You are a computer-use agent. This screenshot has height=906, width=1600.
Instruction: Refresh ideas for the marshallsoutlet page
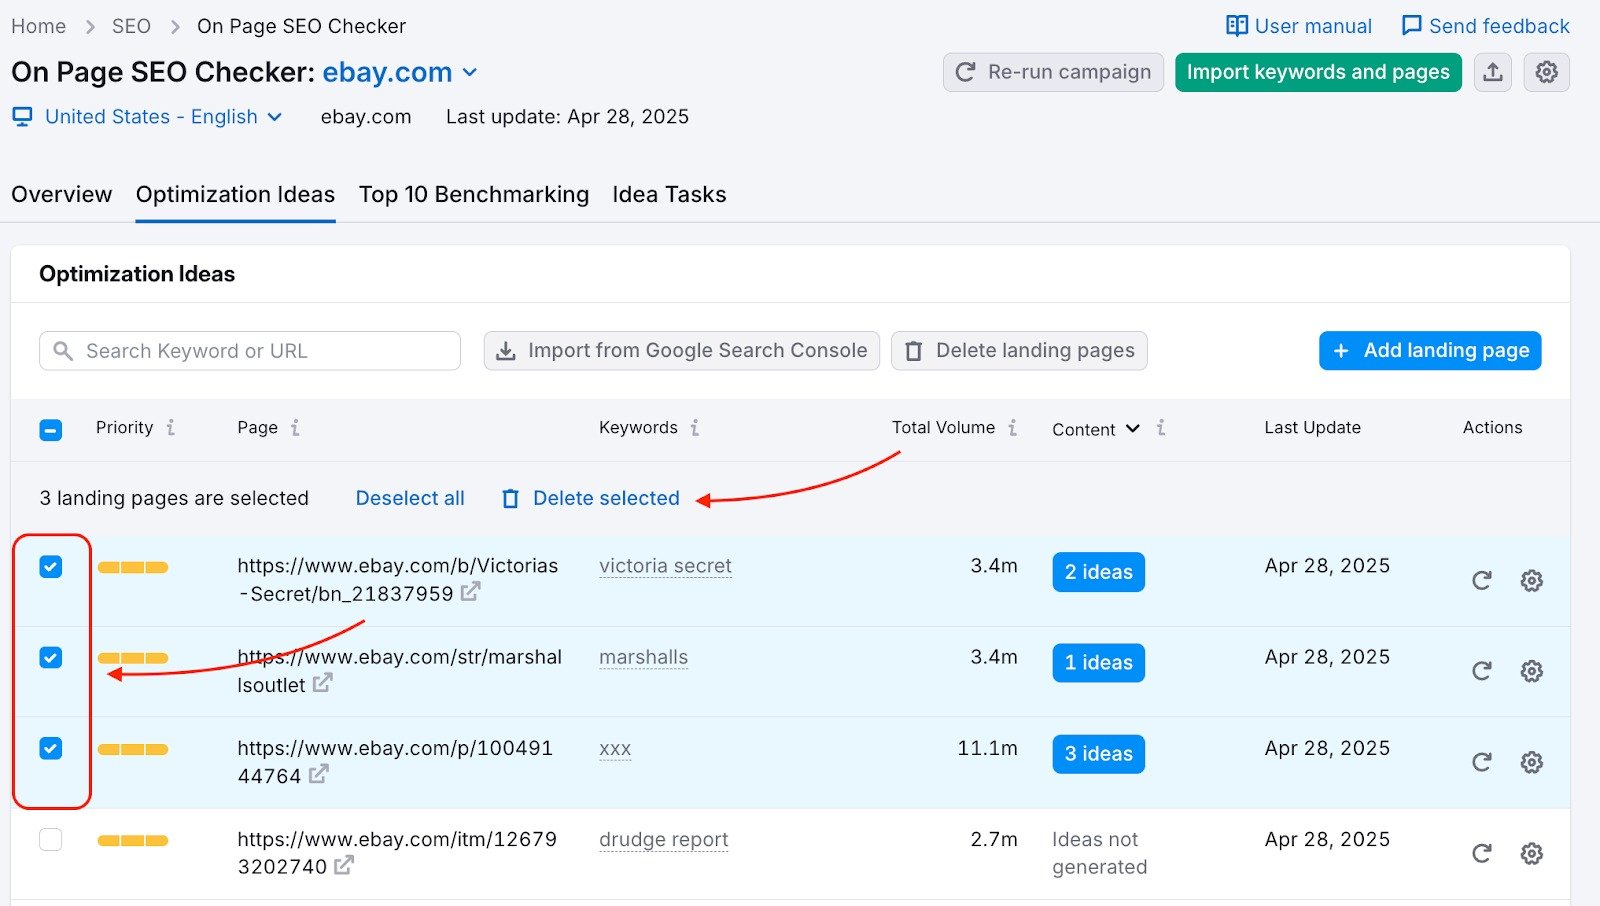pyautogui.click(x=1483, y=671)
